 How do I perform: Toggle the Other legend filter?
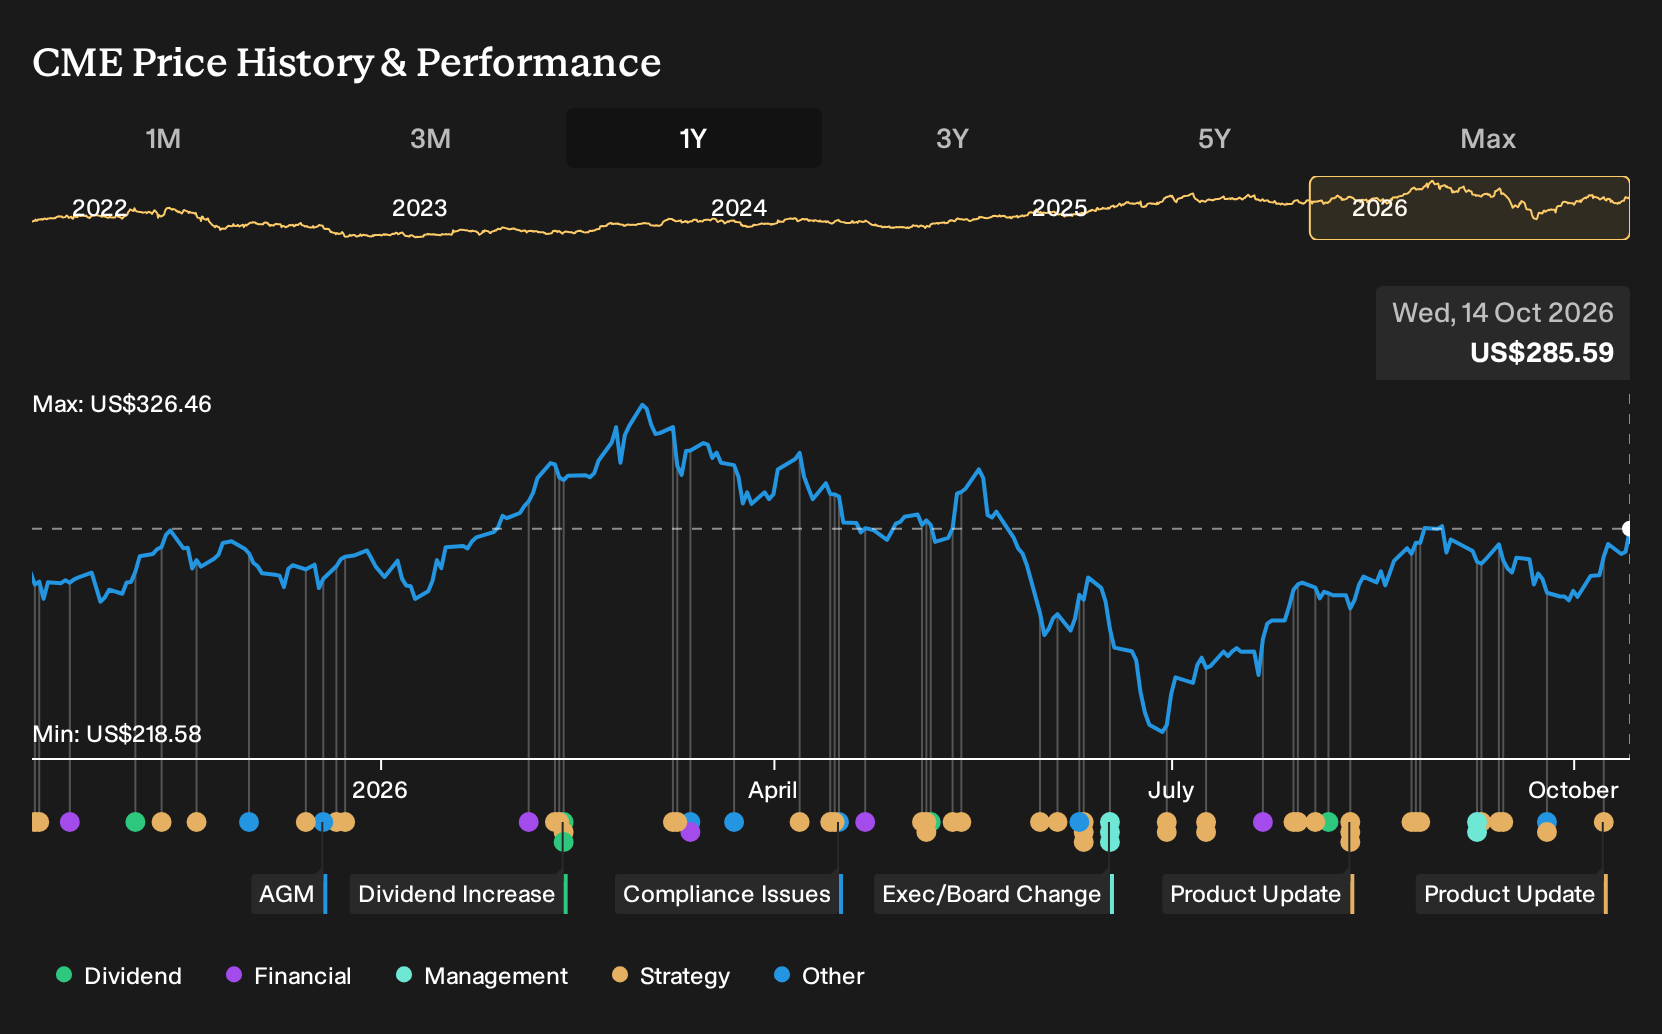[x=819, y=976]
